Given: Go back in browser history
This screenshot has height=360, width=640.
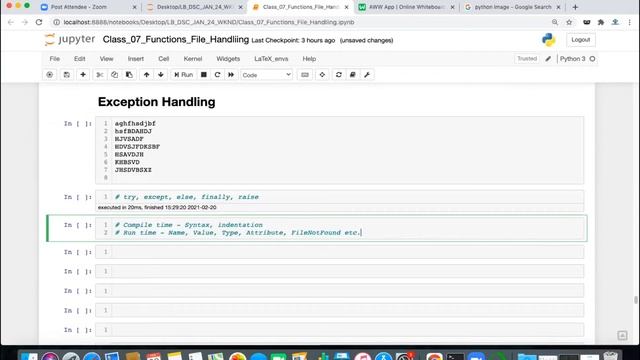Looking at the screenshot, I should click(x=11, y=22).
